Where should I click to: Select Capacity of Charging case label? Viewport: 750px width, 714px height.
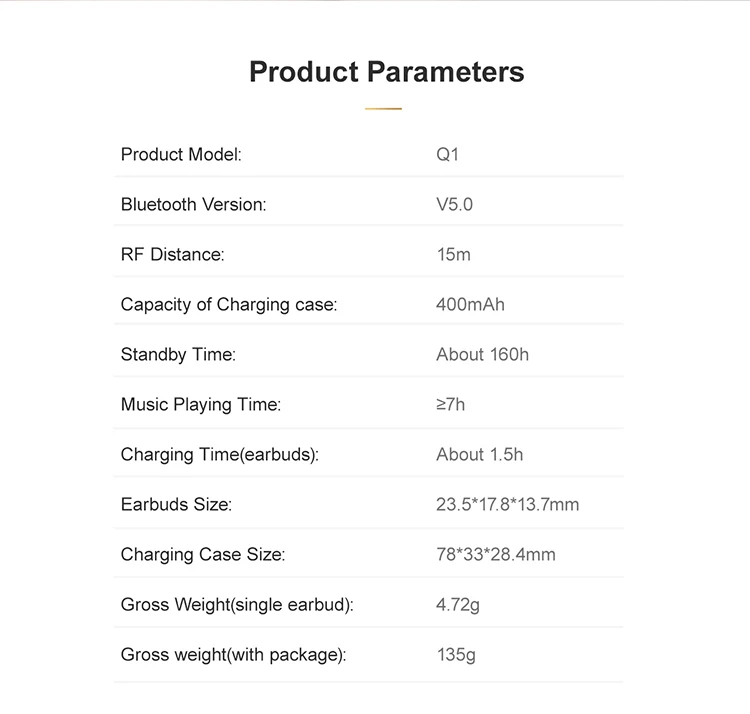[x=229, y=305]
